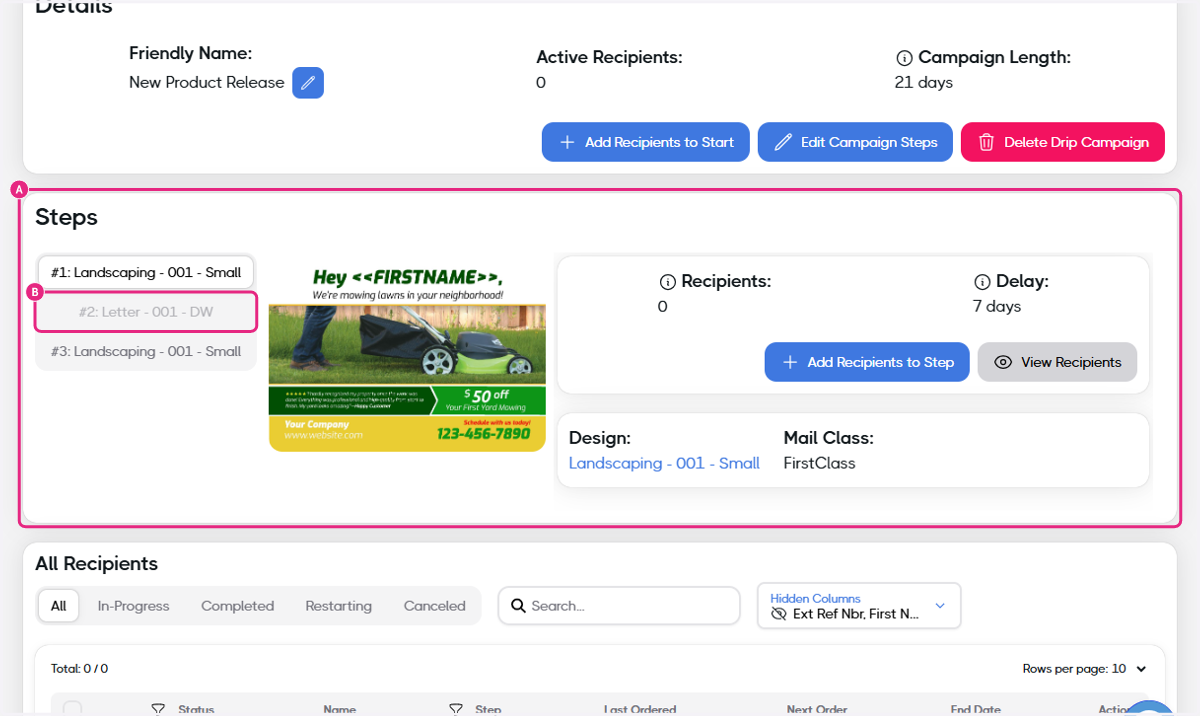Expand the Hidden Columns dropdown
This screenshot has height=716, width=1200.
click(x=859, y=606)
